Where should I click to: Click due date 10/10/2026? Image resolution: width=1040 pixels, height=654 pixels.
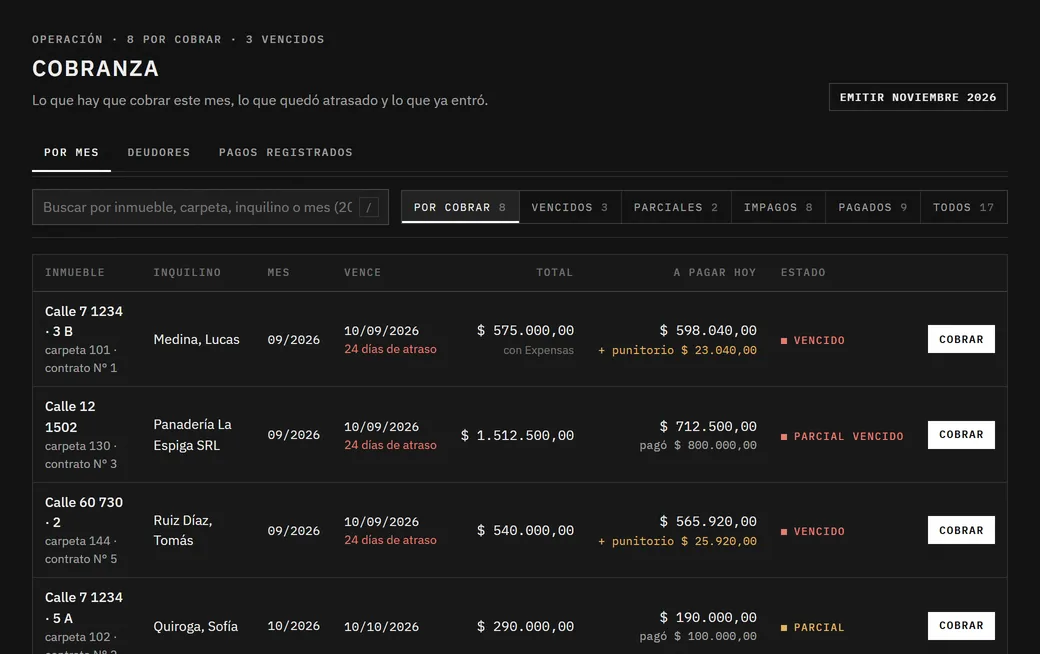tap(381, 627)
